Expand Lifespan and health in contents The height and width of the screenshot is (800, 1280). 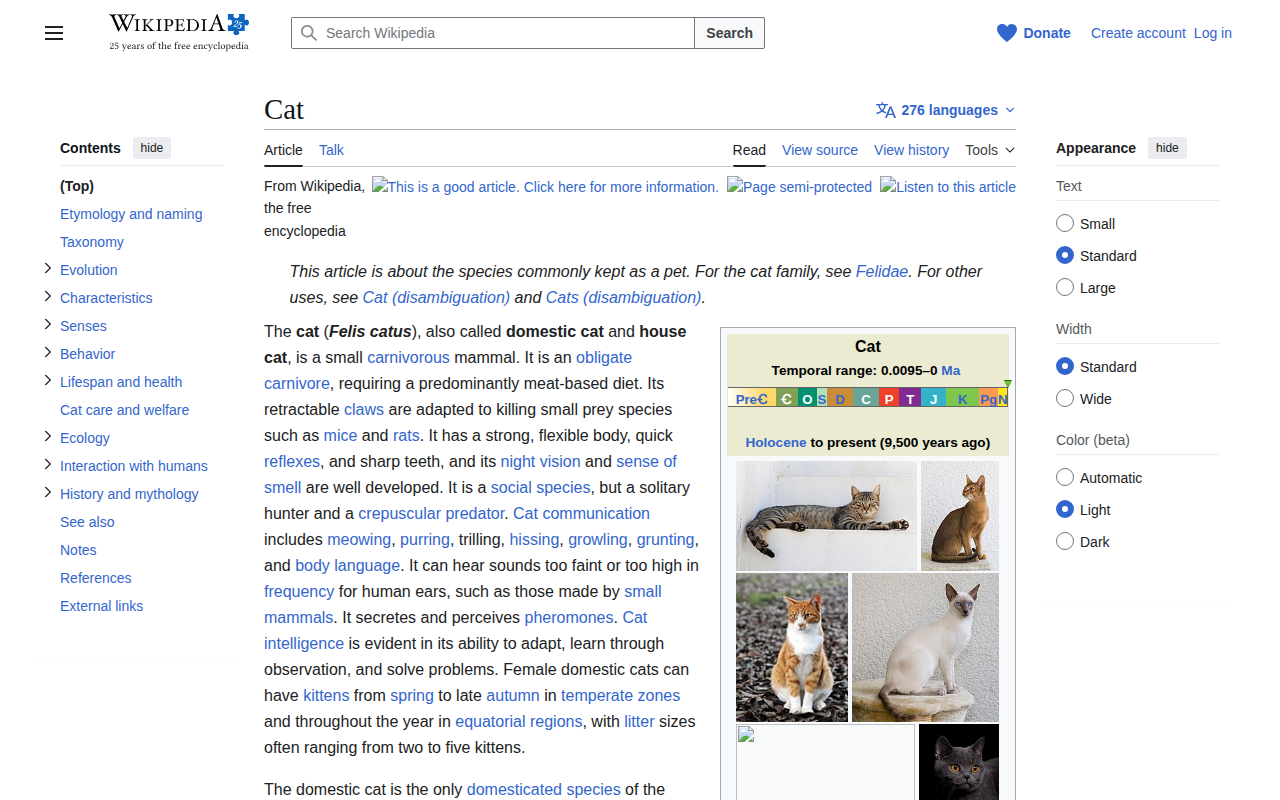[x=47, y=381]
